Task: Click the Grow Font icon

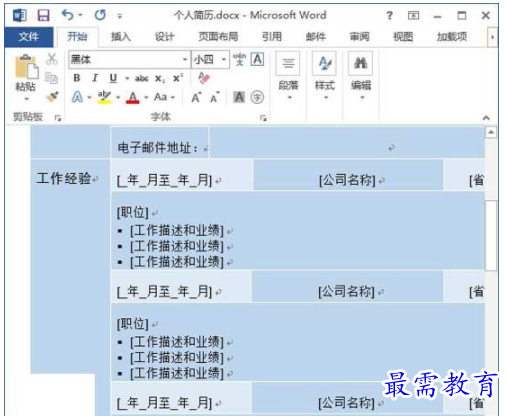Action: click(x=196, y=97)
